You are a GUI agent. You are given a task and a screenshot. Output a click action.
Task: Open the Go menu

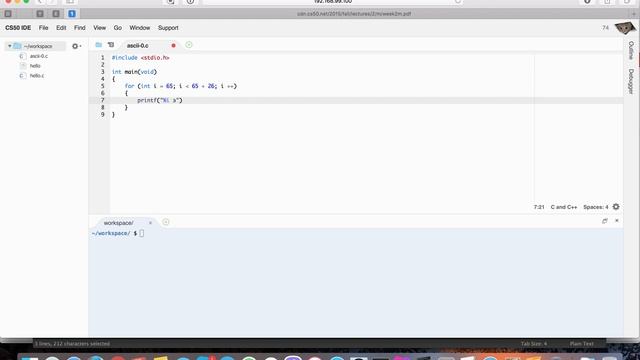tap(118, 28)
